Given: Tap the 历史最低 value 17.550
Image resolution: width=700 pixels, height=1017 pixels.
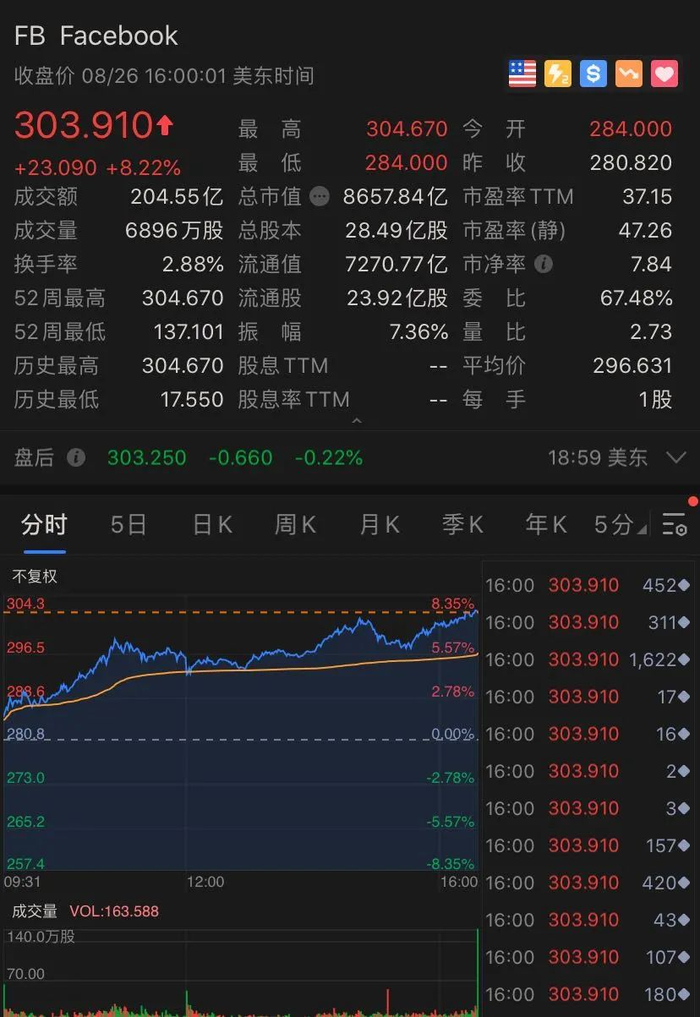Looking at the screenshot, I should point(191,400).
